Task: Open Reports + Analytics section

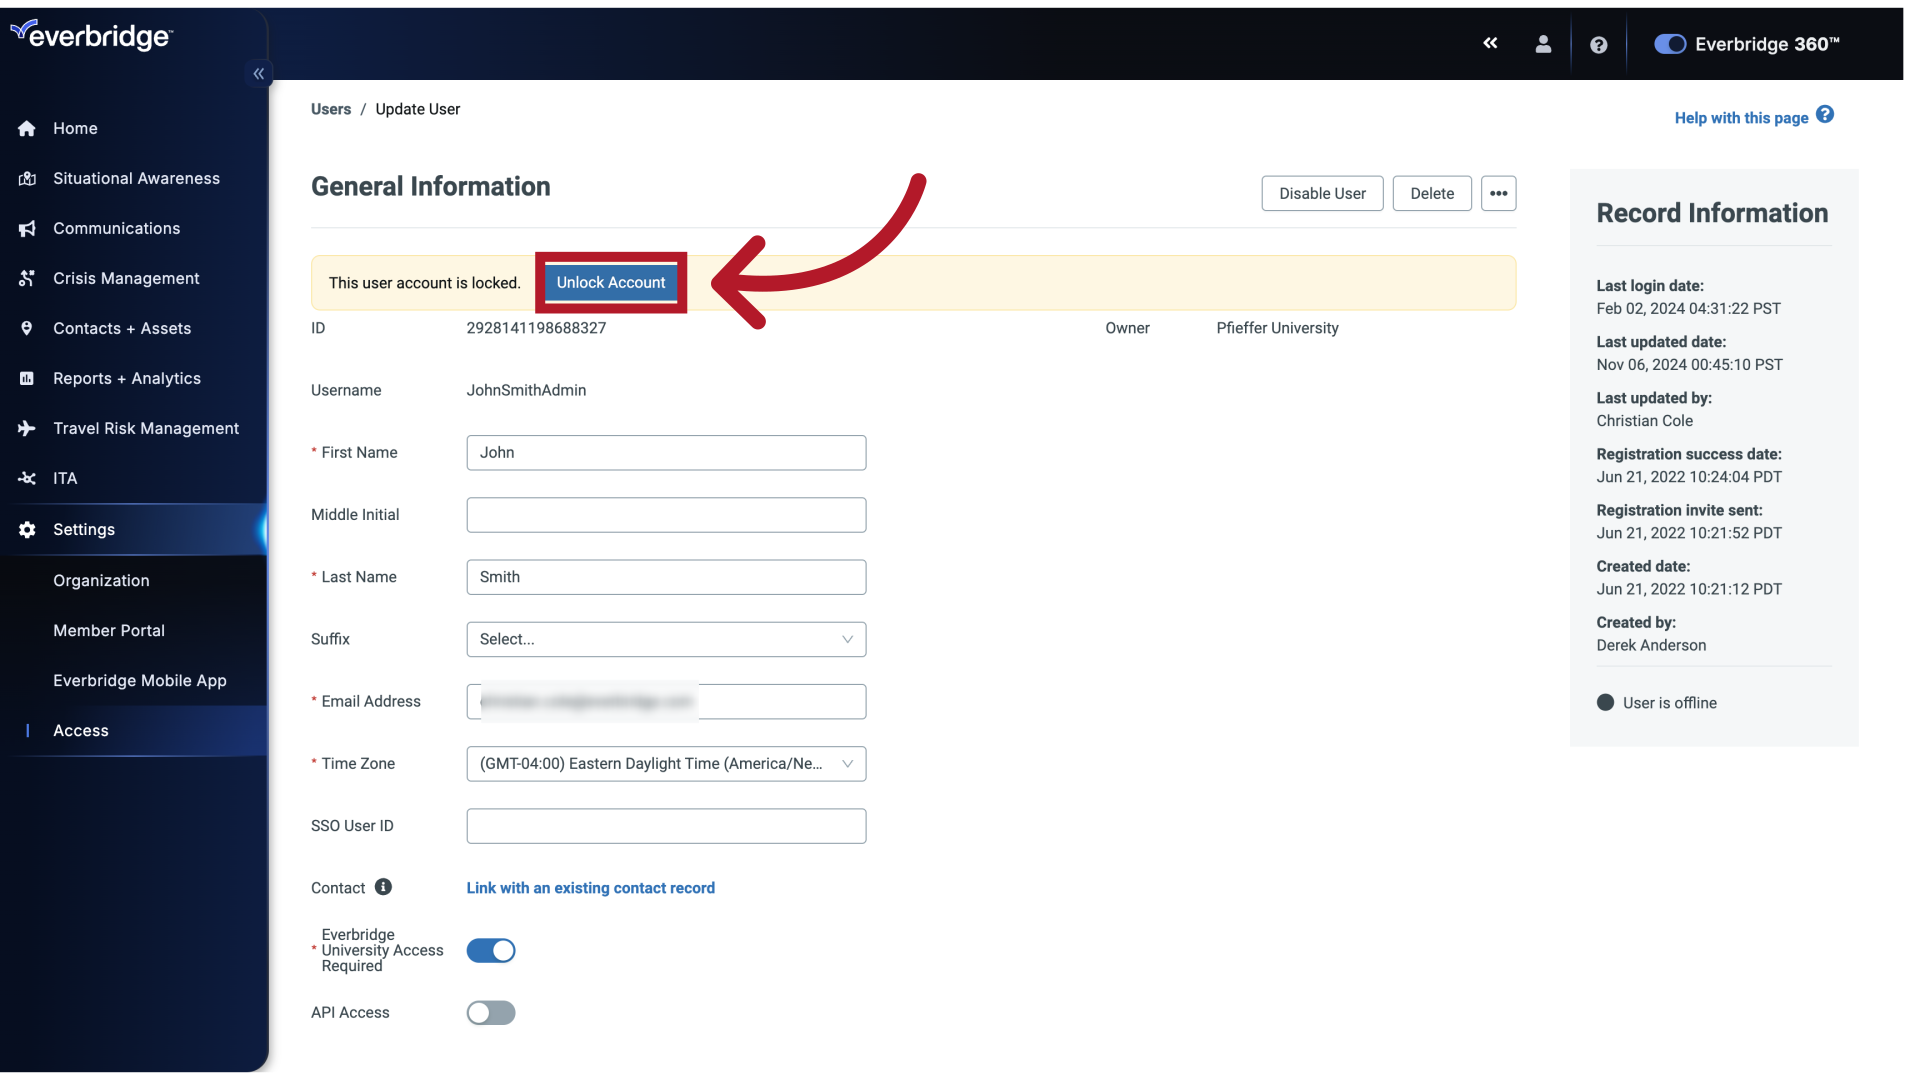Action: [127, 378]
